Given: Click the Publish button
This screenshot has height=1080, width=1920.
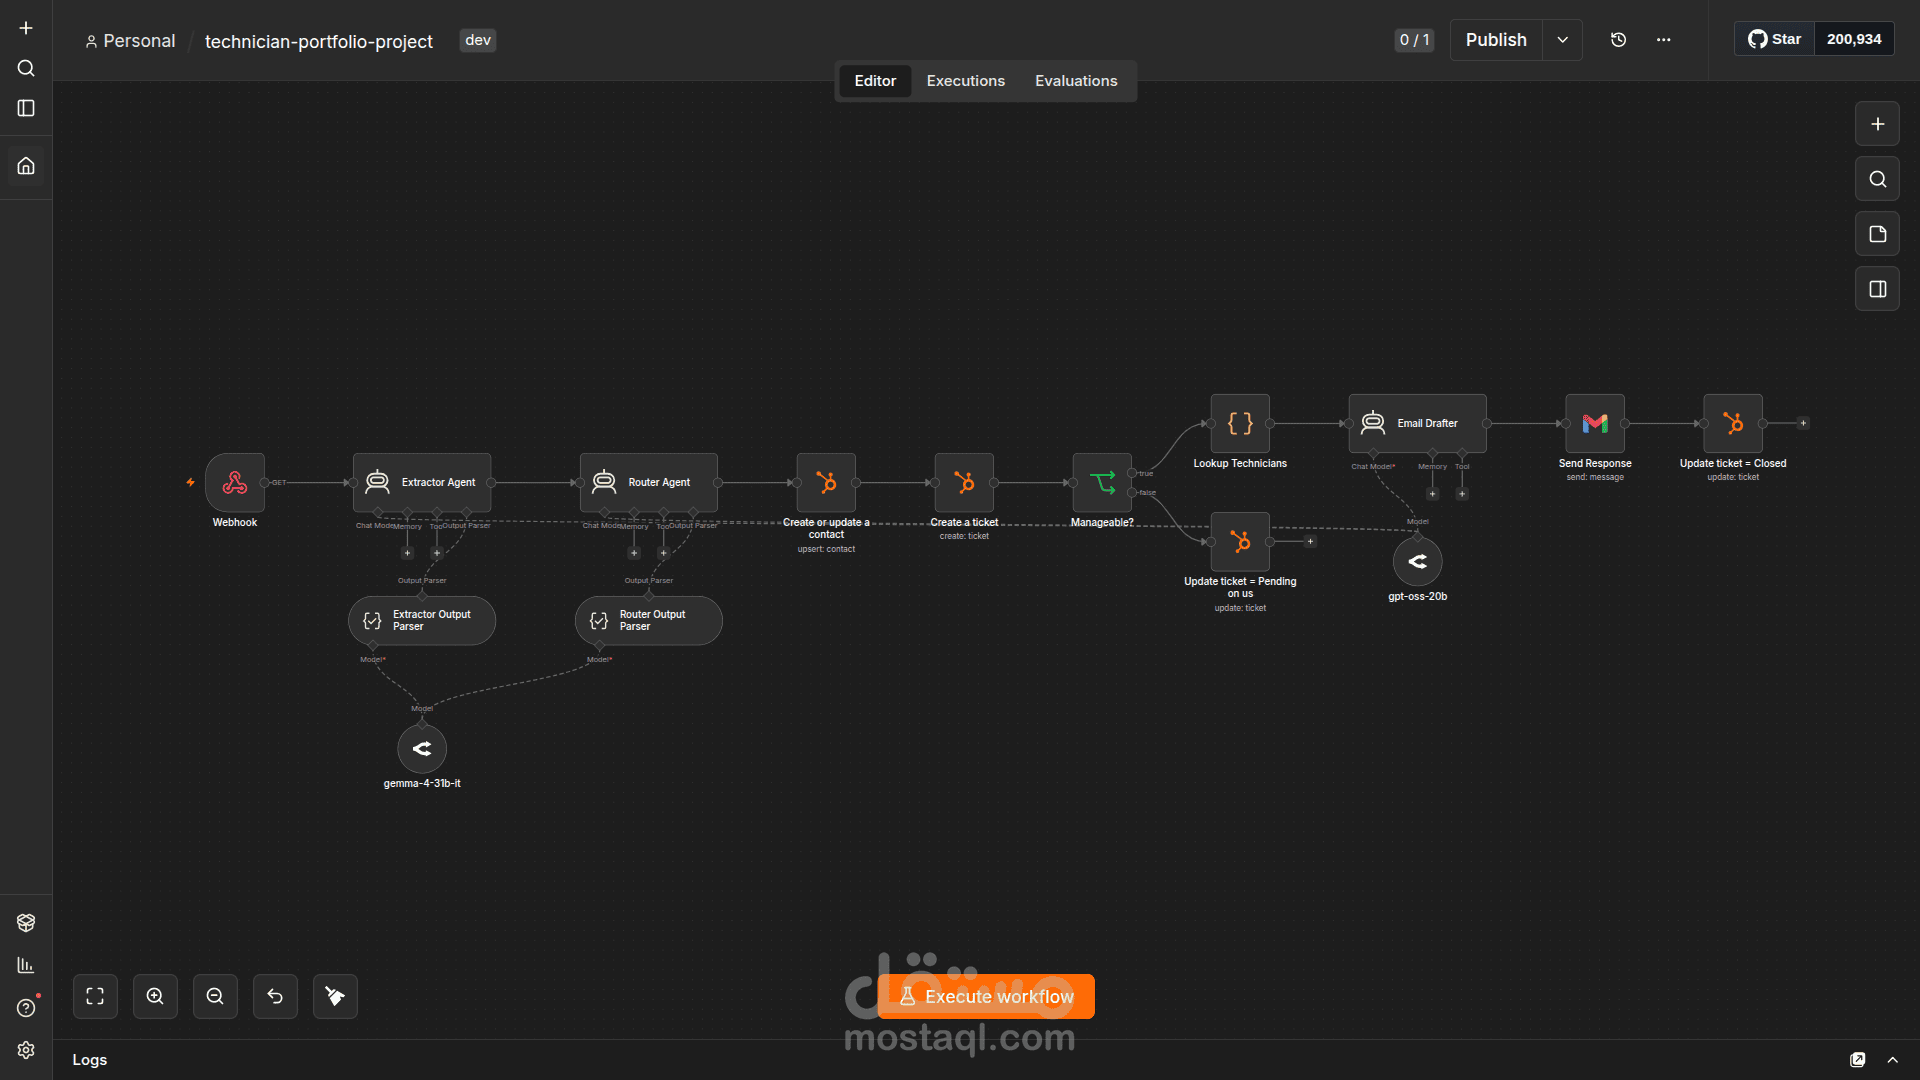Looking at the screenshot, I should click(1496, 40).
